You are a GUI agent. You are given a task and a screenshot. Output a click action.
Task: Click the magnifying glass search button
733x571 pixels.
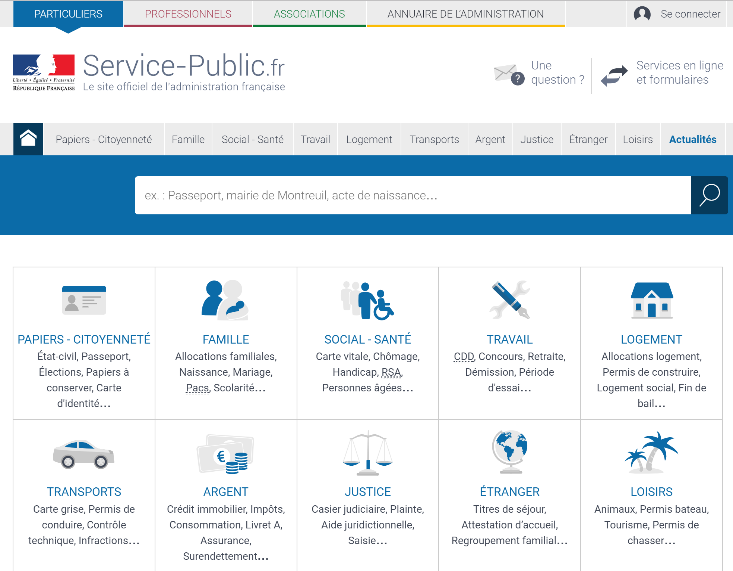tap(709, 195)
